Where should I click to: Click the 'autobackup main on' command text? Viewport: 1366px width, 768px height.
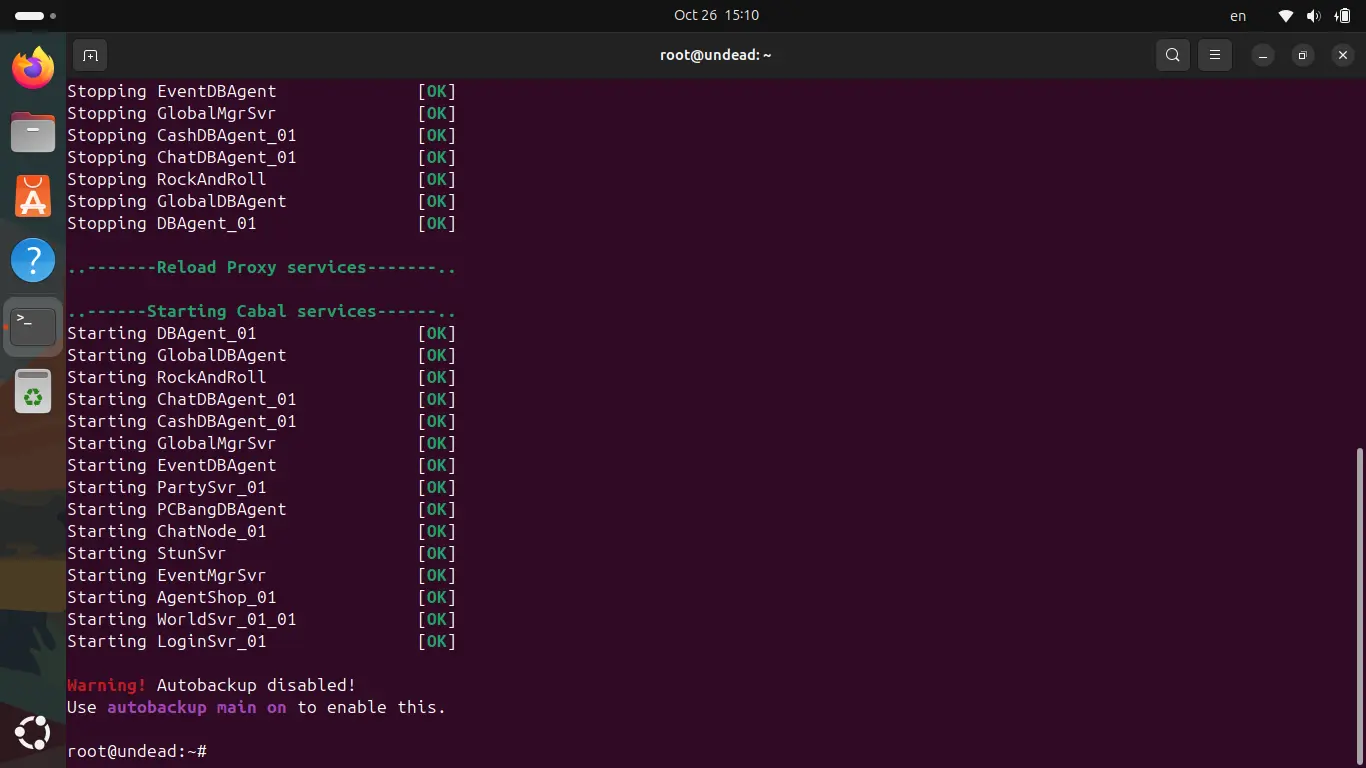point(197,707)
